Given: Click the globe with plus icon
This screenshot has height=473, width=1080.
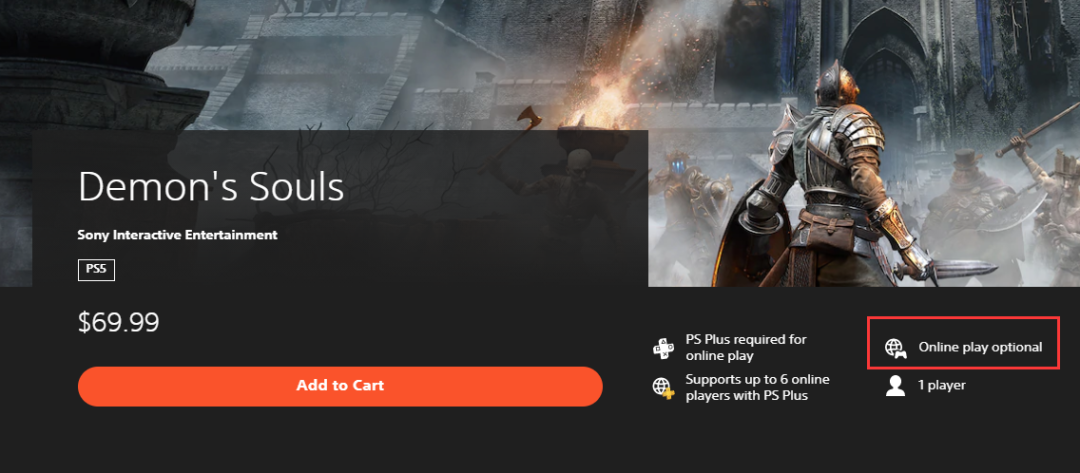Looking at the screenshot, I should coord(663,386).
